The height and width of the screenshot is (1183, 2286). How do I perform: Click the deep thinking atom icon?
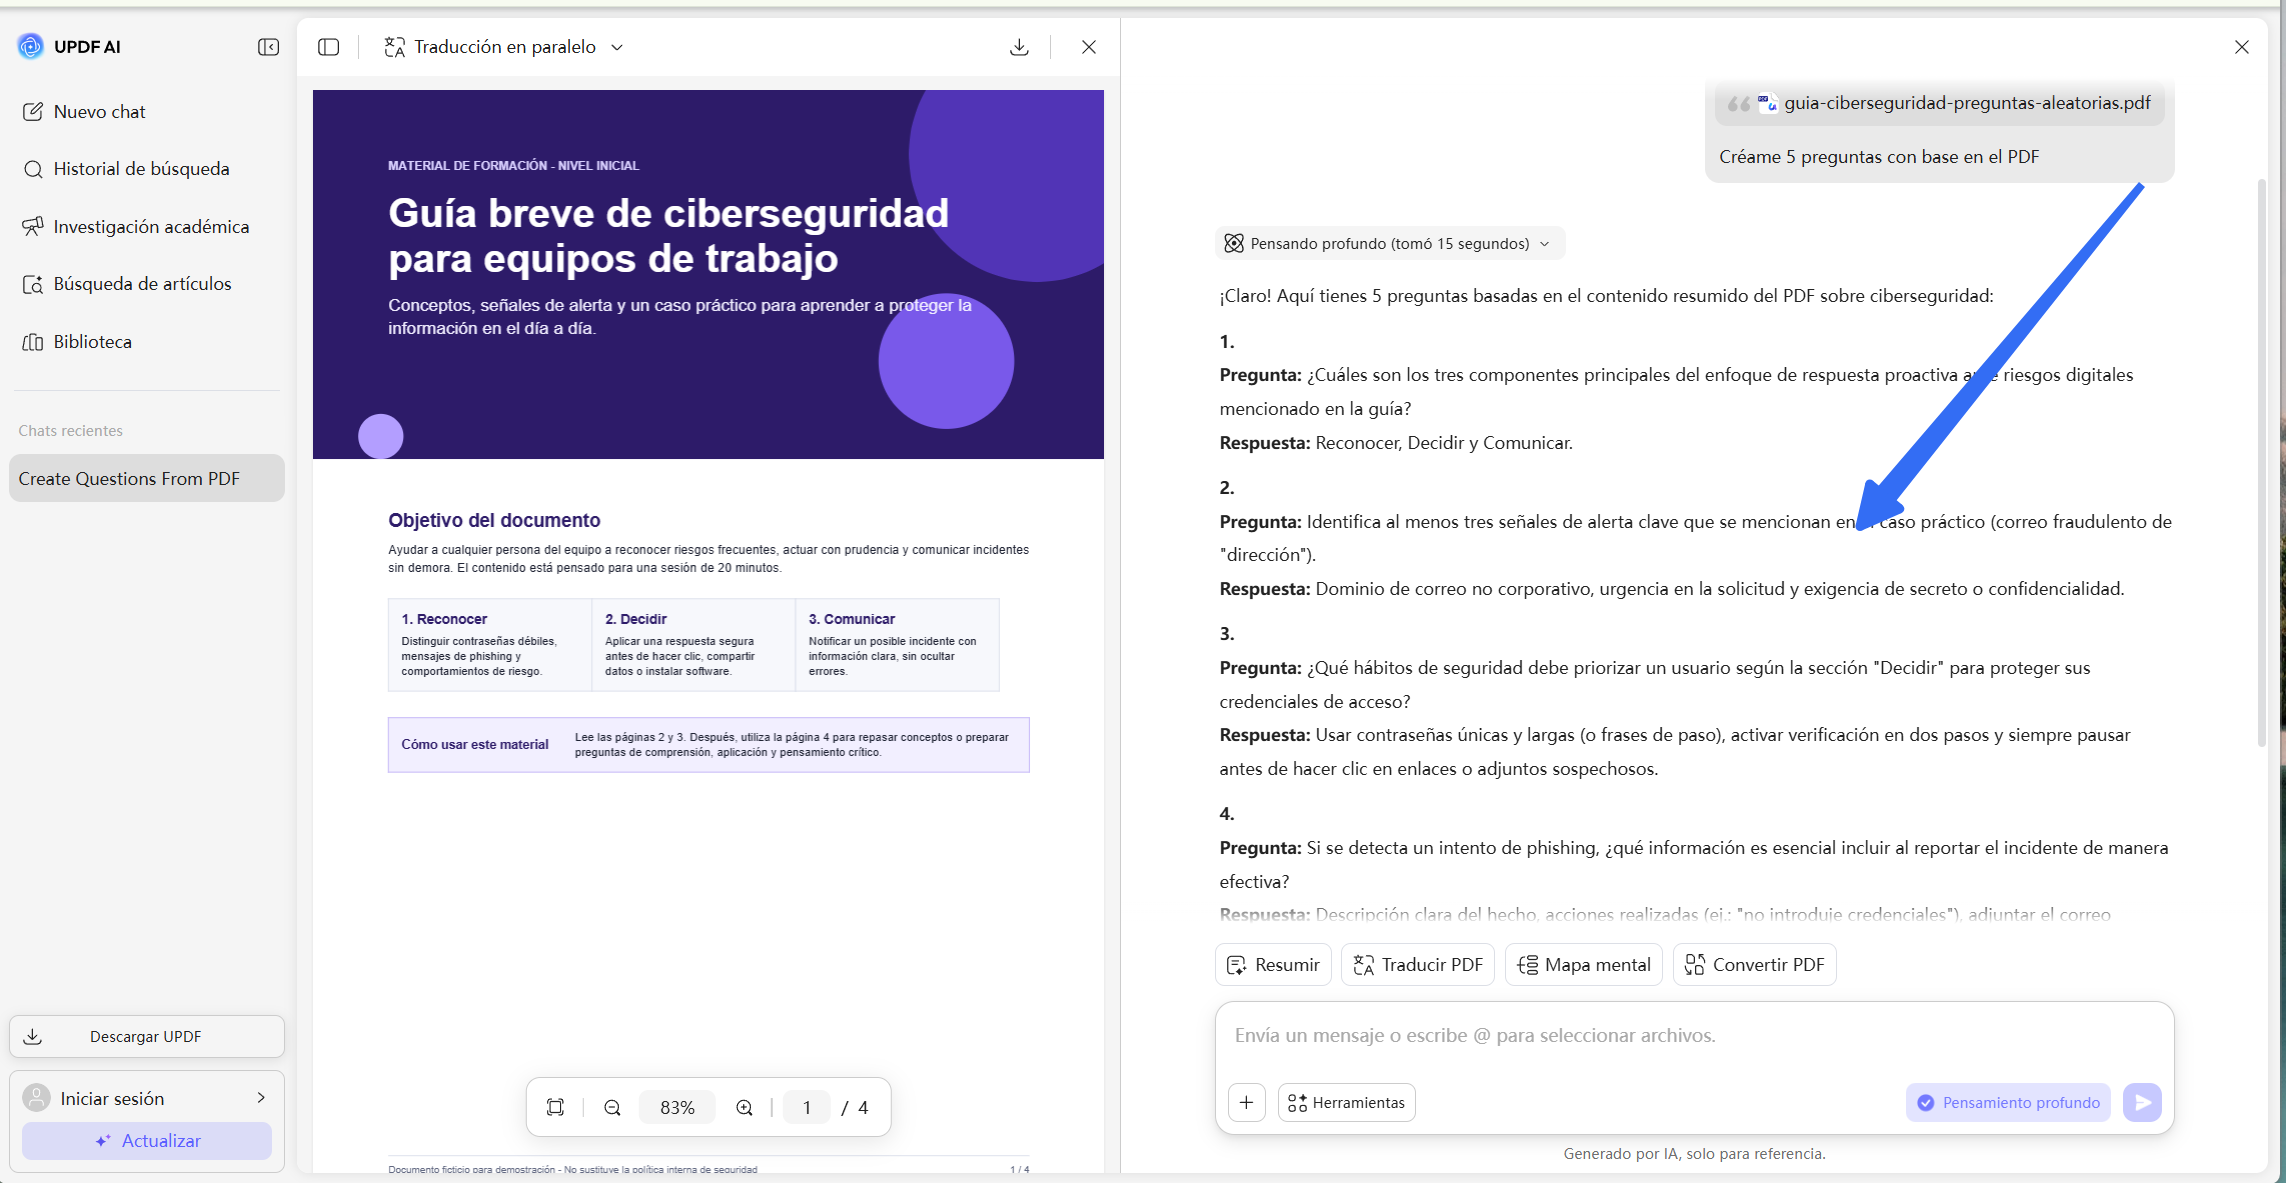(1234, 244)
